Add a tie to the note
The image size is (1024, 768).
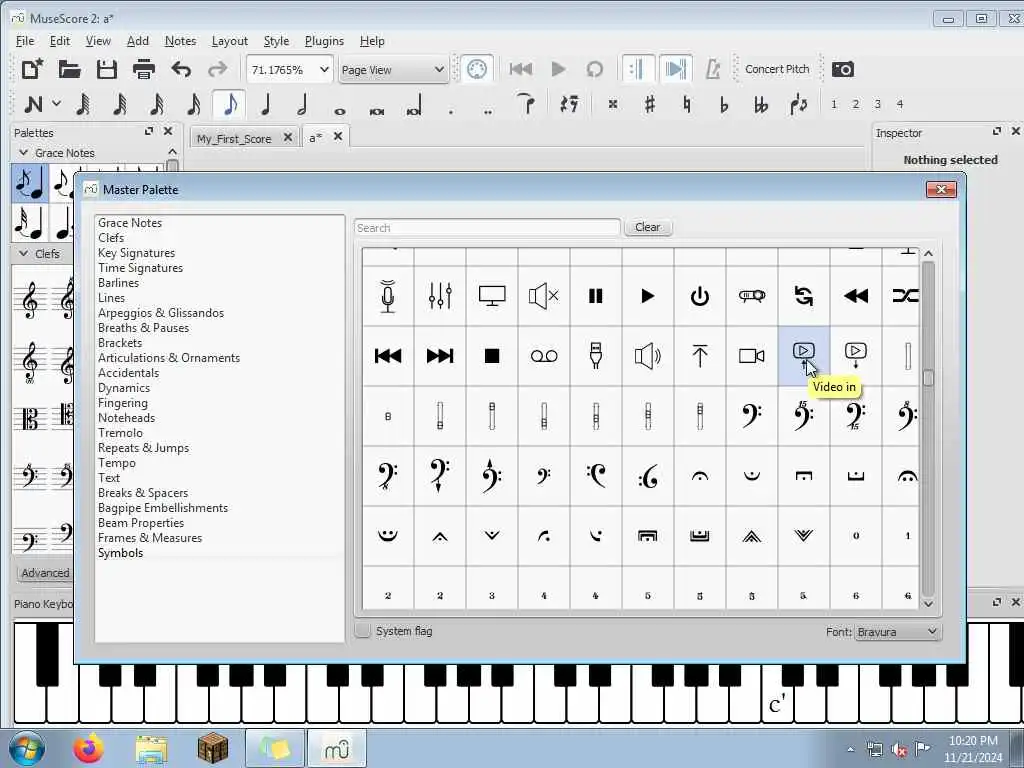(526, 104)
